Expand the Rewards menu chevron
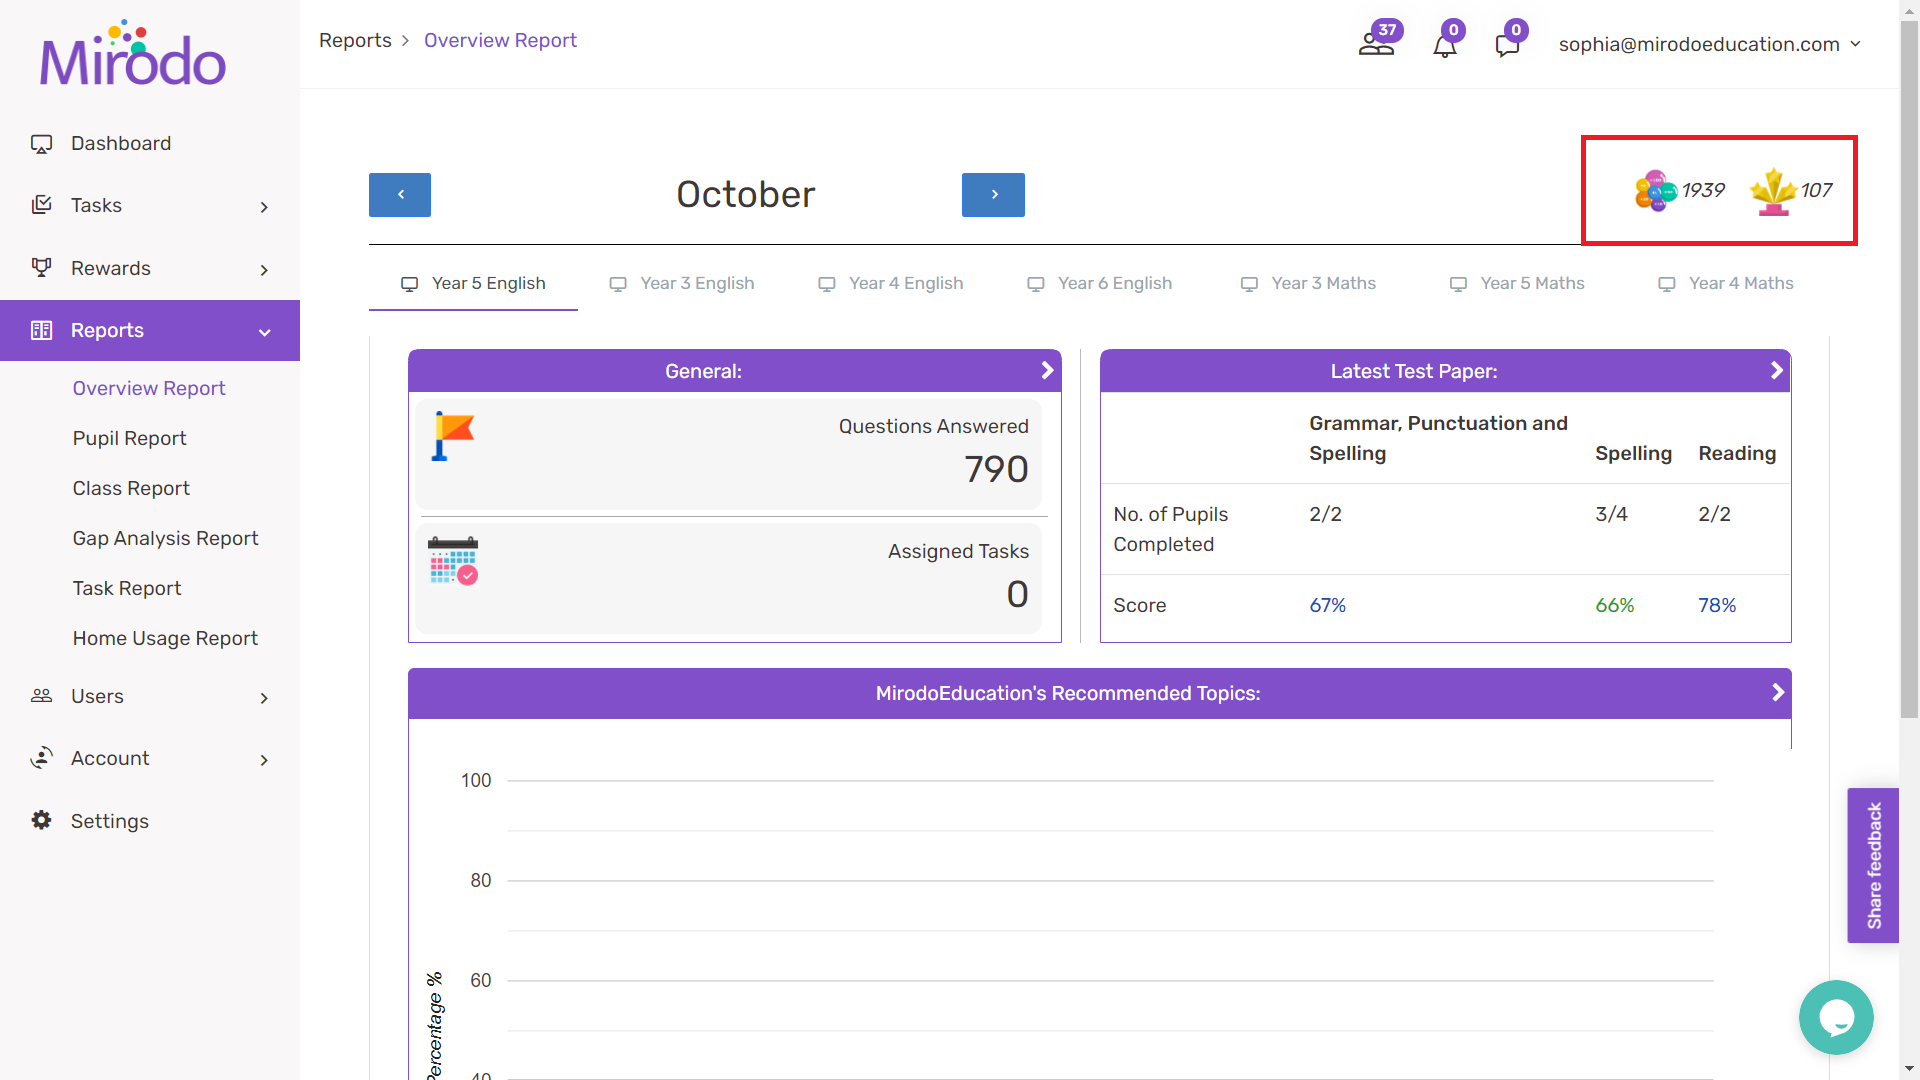This screenshot has height=1080, width=1920. 264,270
